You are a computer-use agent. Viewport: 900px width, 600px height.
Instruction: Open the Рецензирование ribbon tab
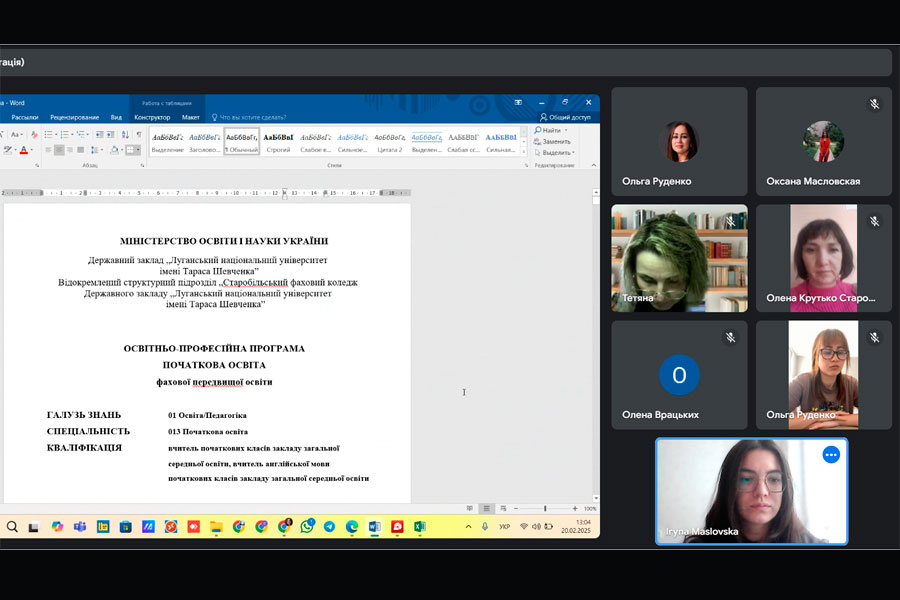coord(75,117)
